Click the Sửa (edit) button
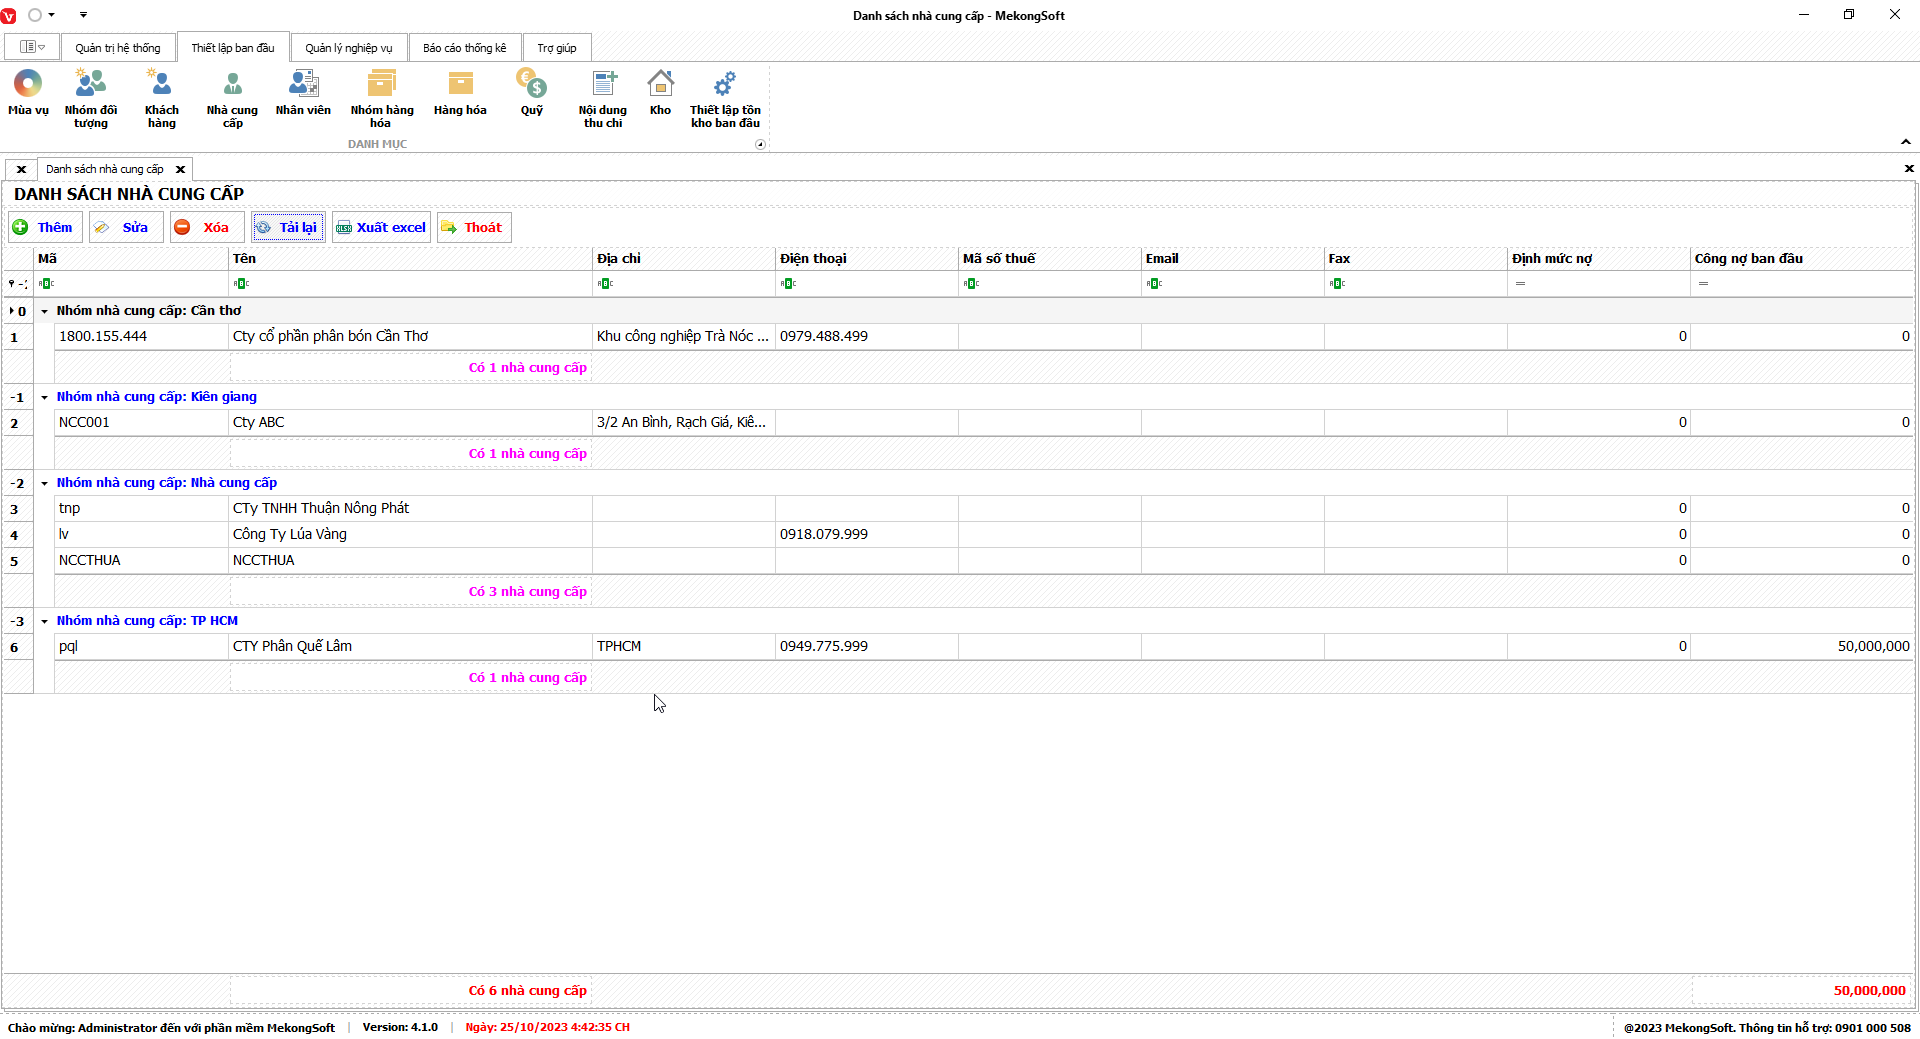1920x1039 pixels. point(126,227)
